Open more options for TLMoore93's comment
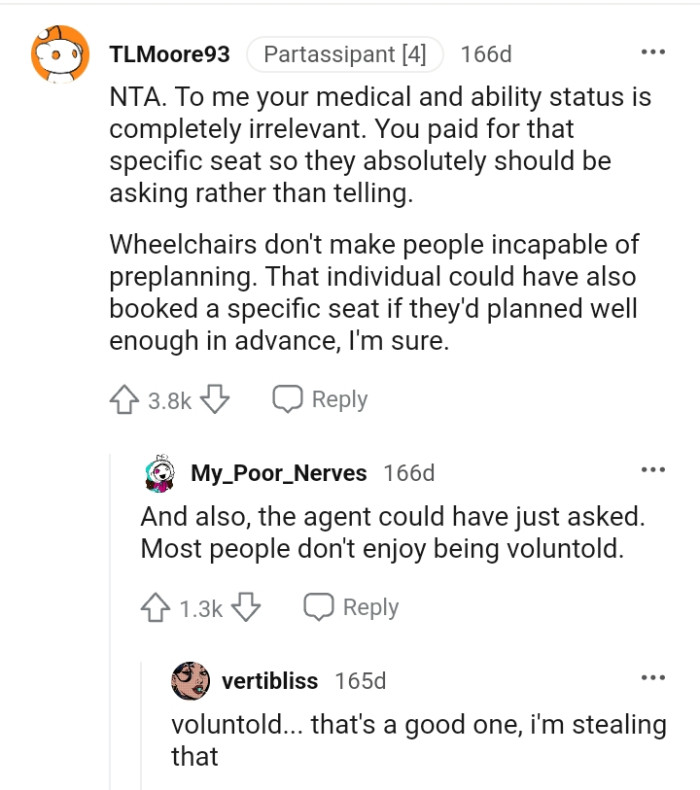 [652, 53]
